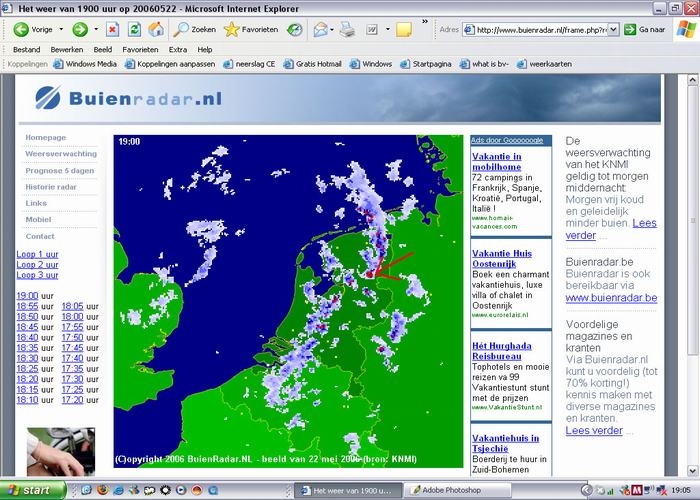
Task: Open the Extra menu
Action: coord(177,48)
